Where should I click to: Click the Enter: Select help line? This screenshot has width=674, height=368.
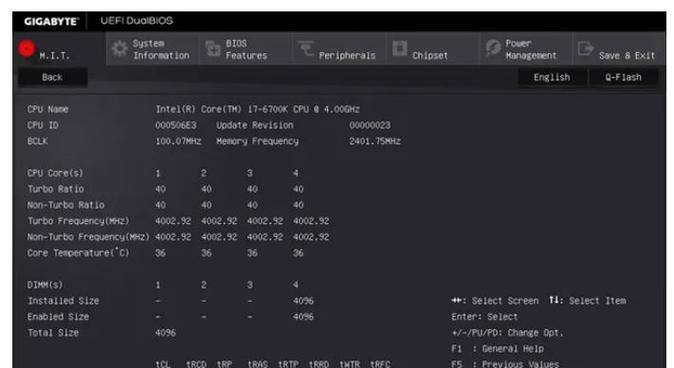coord(484,316)
